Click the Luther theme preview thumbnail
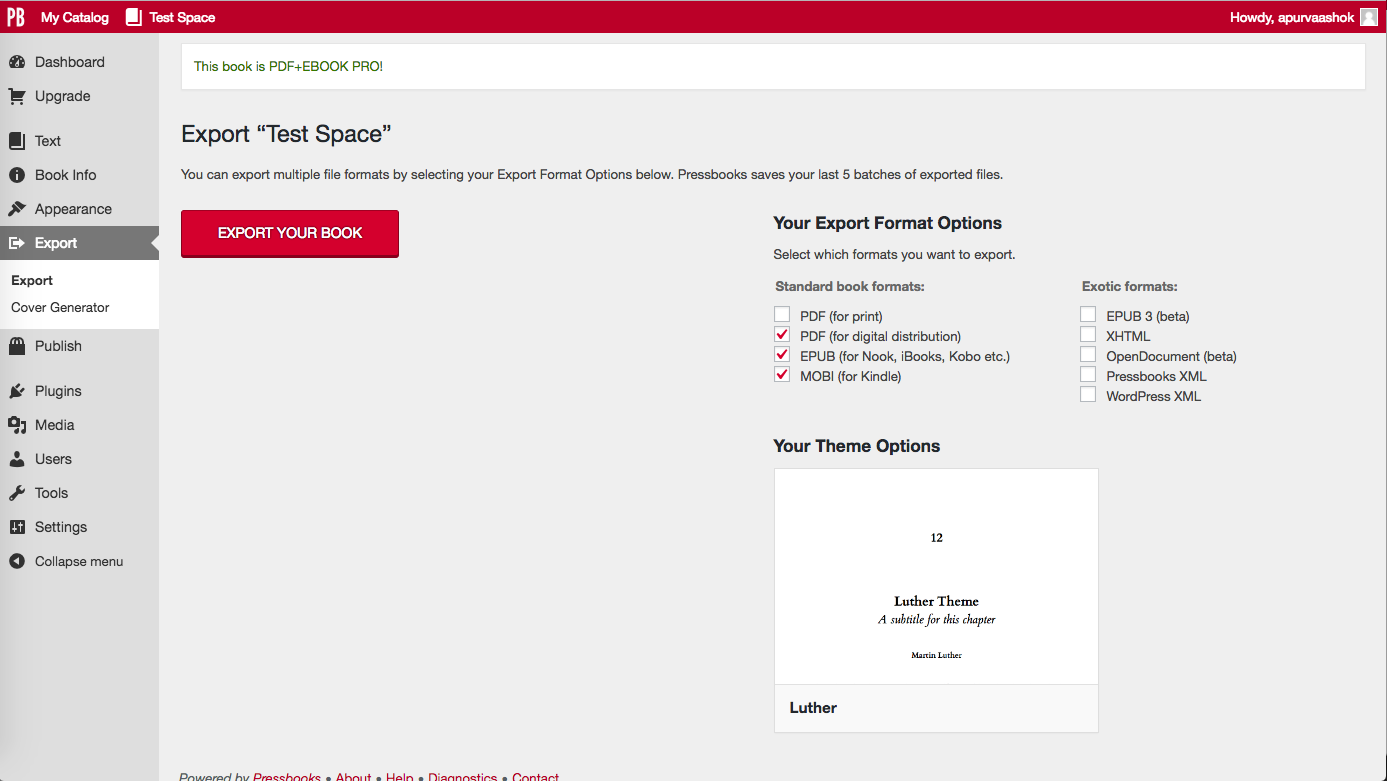Image resolution: width=1387 pixels, height=781 pixels. tap(936, 577)
